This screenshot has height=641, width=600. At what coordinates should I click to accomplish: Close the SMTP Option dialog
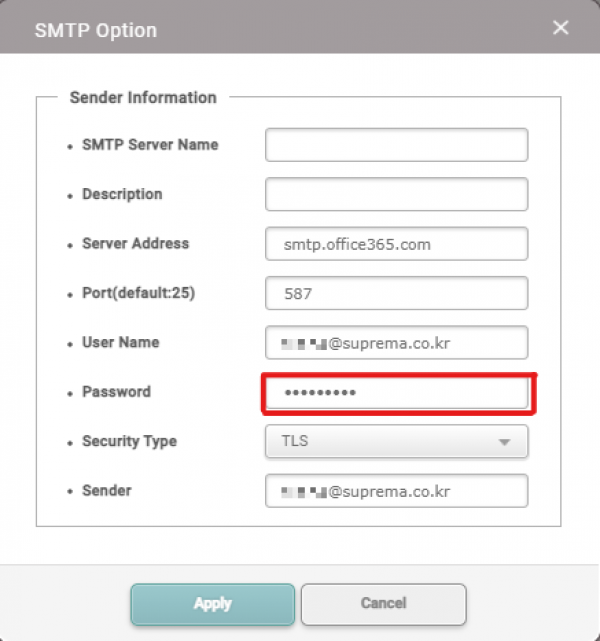(561, 28)
